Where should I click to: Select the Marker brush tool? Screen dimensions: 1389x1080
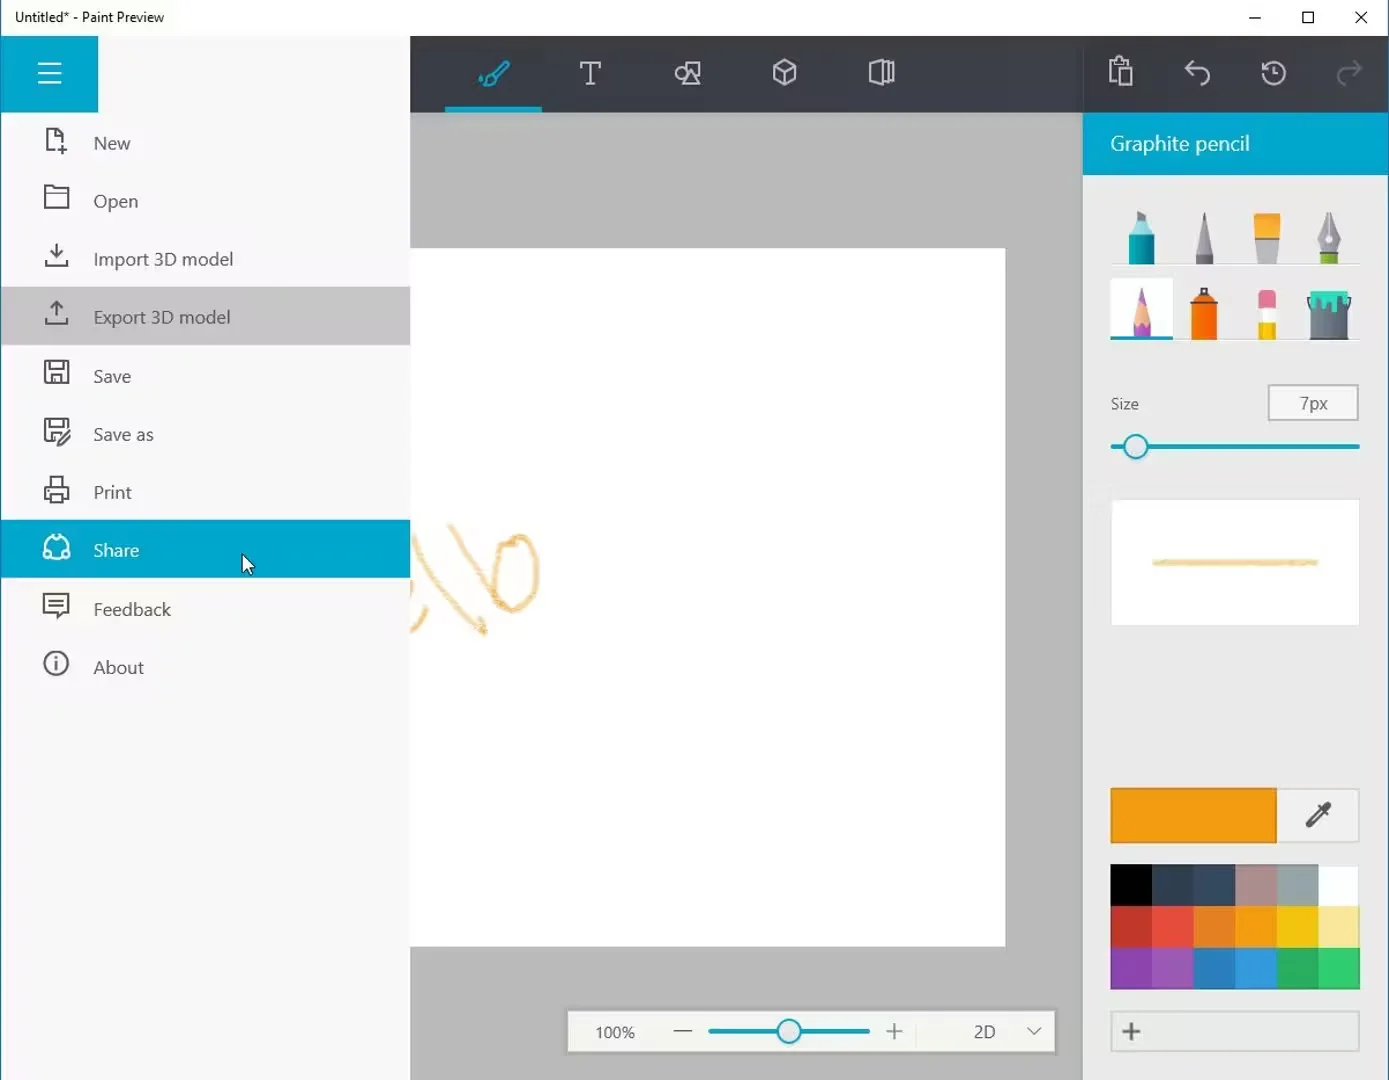coord(1141,238)
